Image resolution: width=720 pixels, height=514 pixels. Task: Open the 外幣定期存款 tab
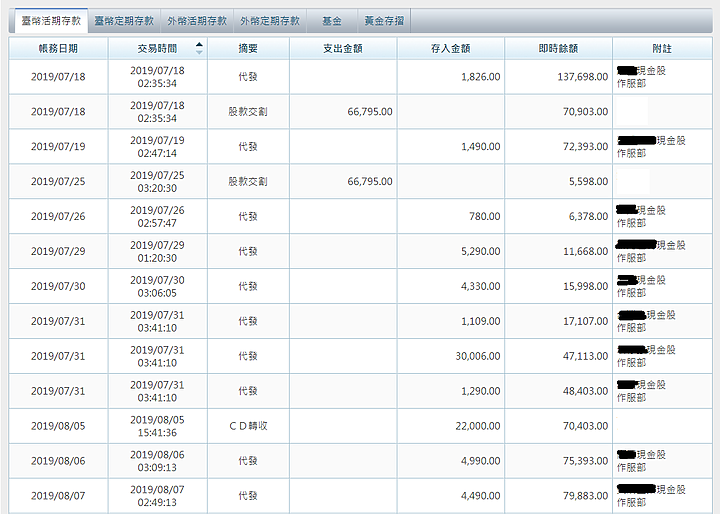tap(270, 21)
